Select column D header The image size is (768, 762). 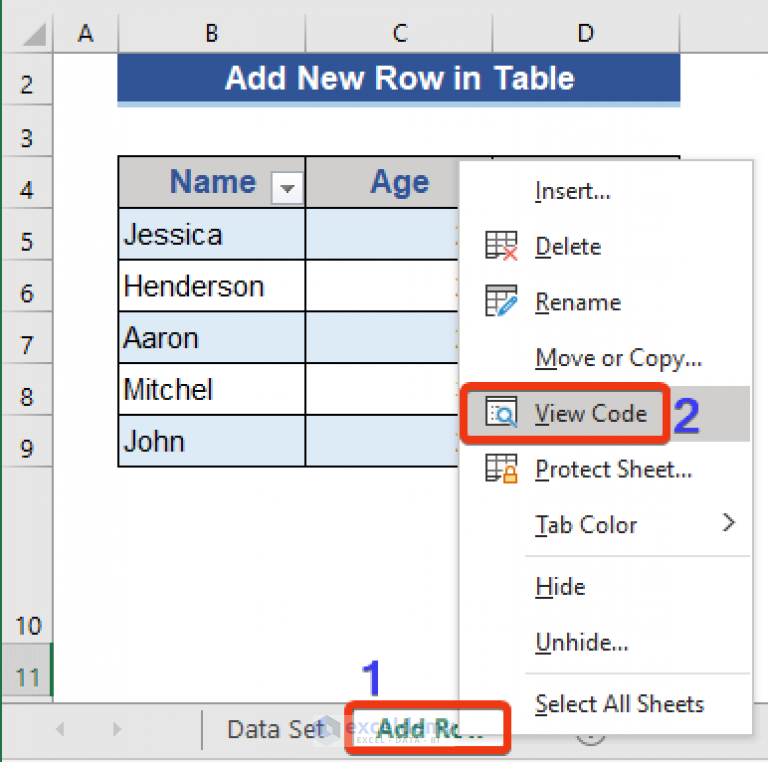(586, 33)
